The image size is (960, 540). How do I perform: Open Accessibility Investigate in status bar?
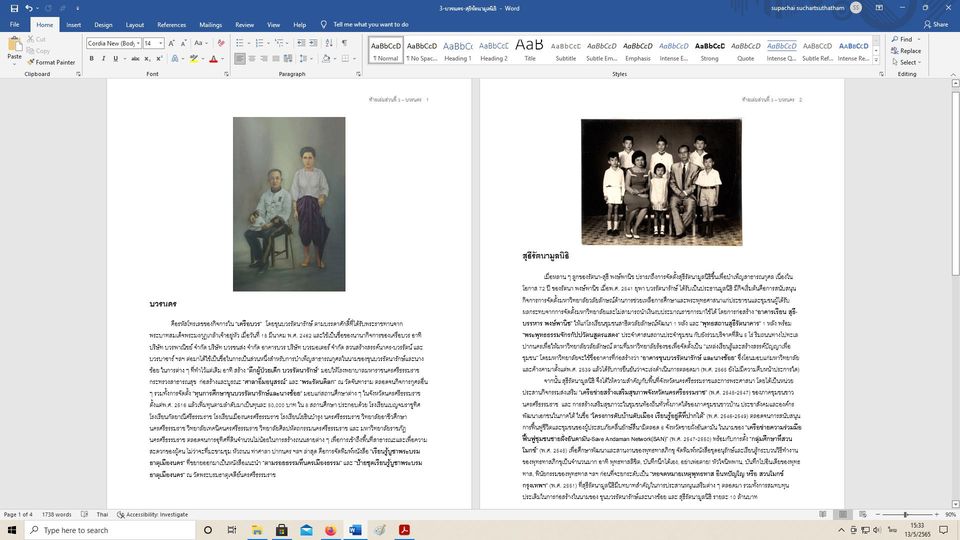point(152,514)
